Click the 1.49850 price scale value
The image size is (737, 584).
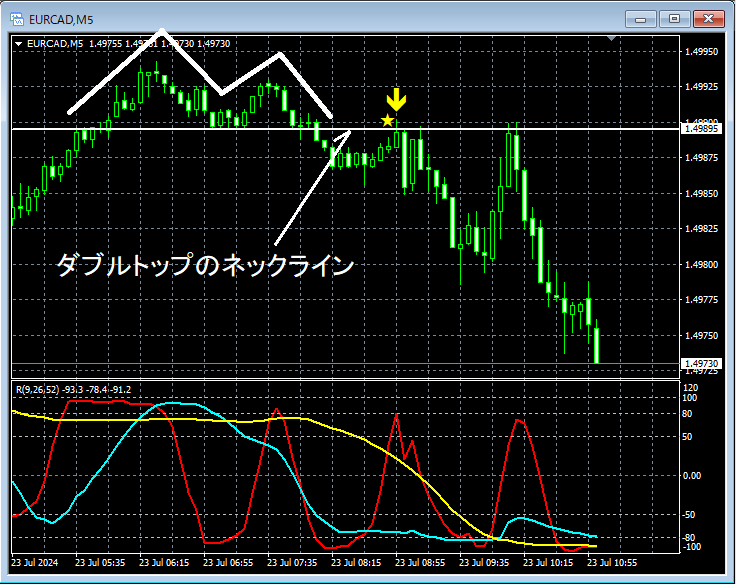(701, 193)
